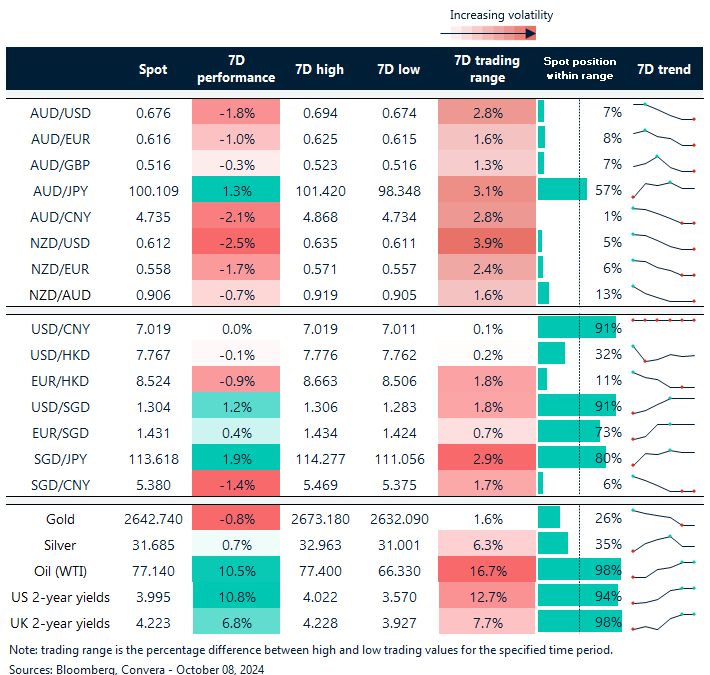Click EUR/SGD 7D performance 0.4%
This screenshot has height=675, width=710.
click(236, 433)
